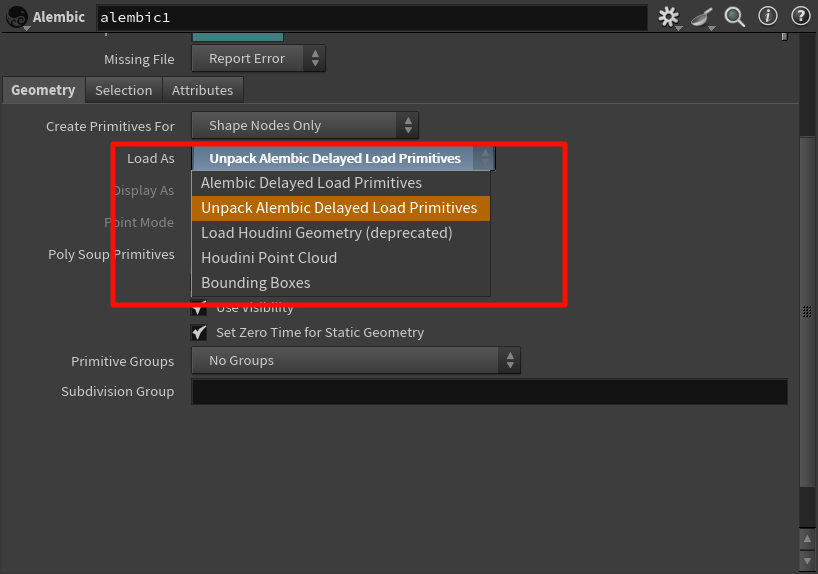Click the dotted pane splitter handle on right edge
Screen dimensions: 818x574
coord(807,312)
